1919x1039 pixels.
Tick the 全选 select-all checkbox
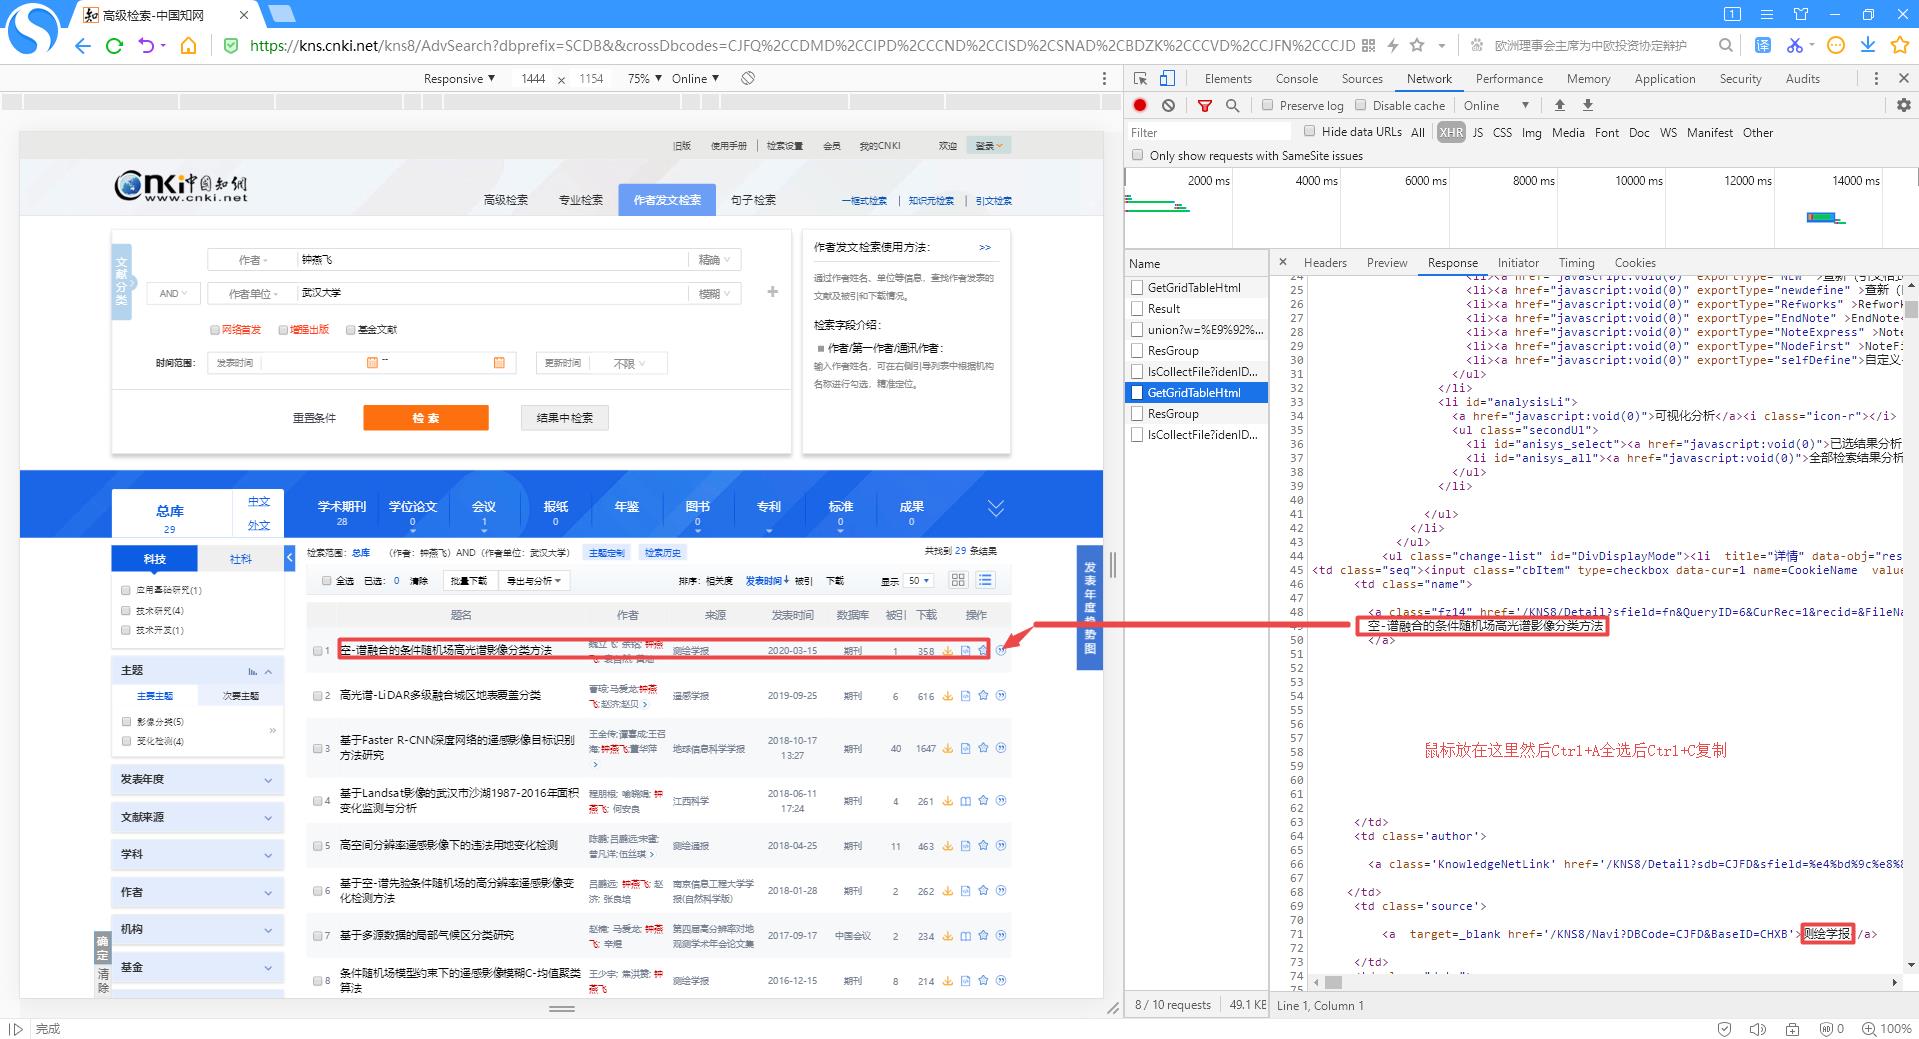tap(326, 580)
